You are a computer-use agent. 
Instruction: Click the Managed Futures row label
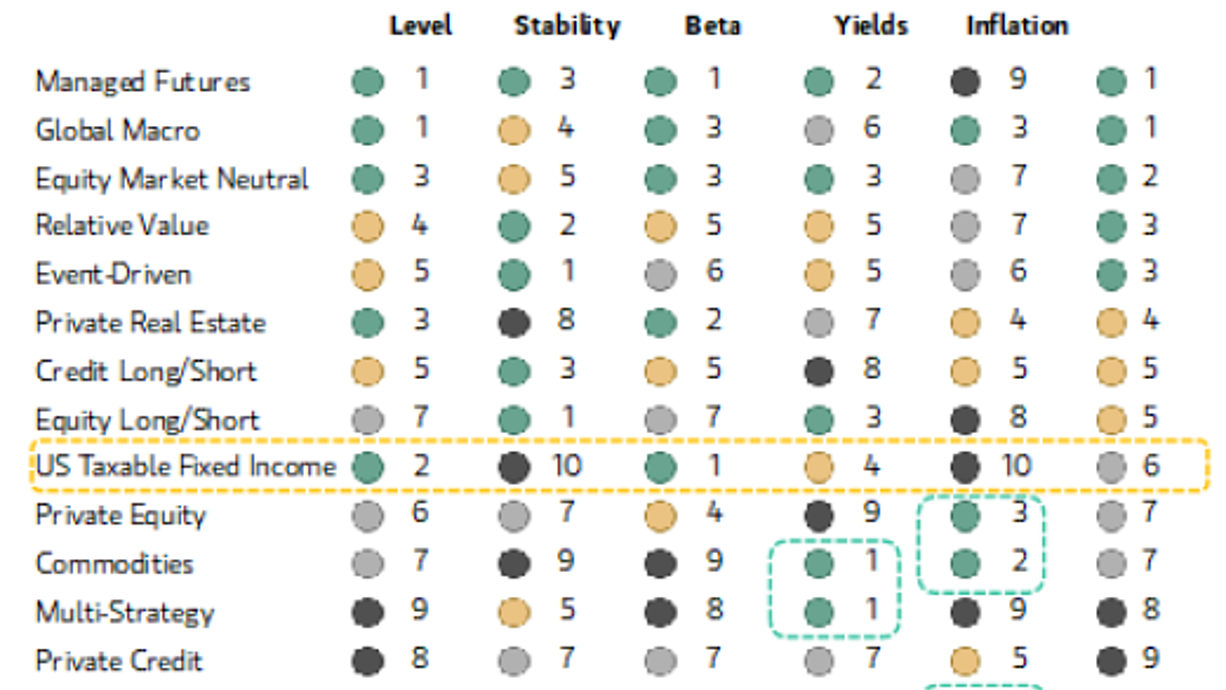[143, 81]
